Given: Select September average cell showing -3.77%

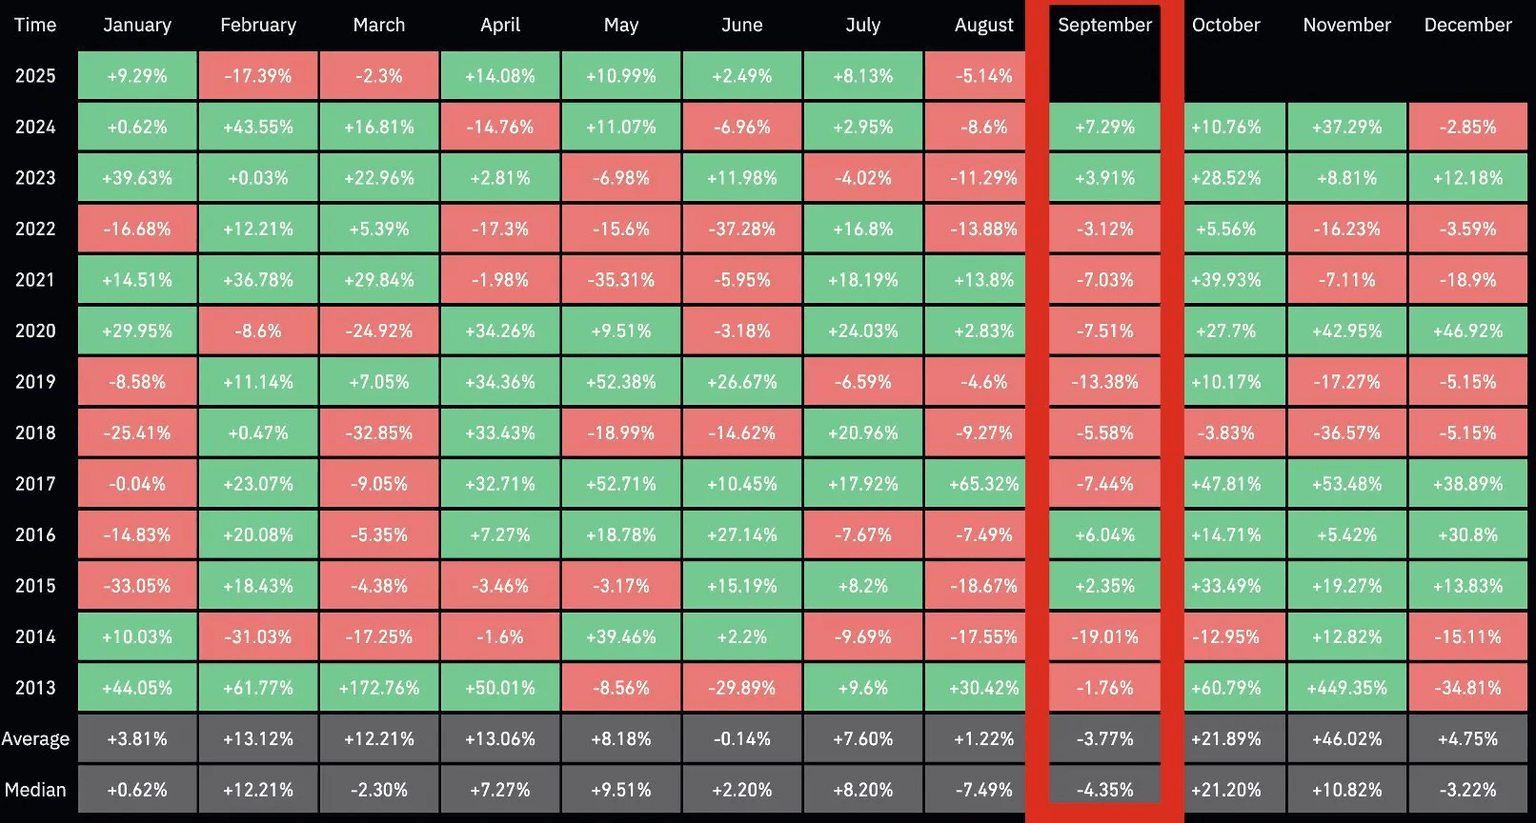Looking at the screenshot, I should coord(1104,739).
